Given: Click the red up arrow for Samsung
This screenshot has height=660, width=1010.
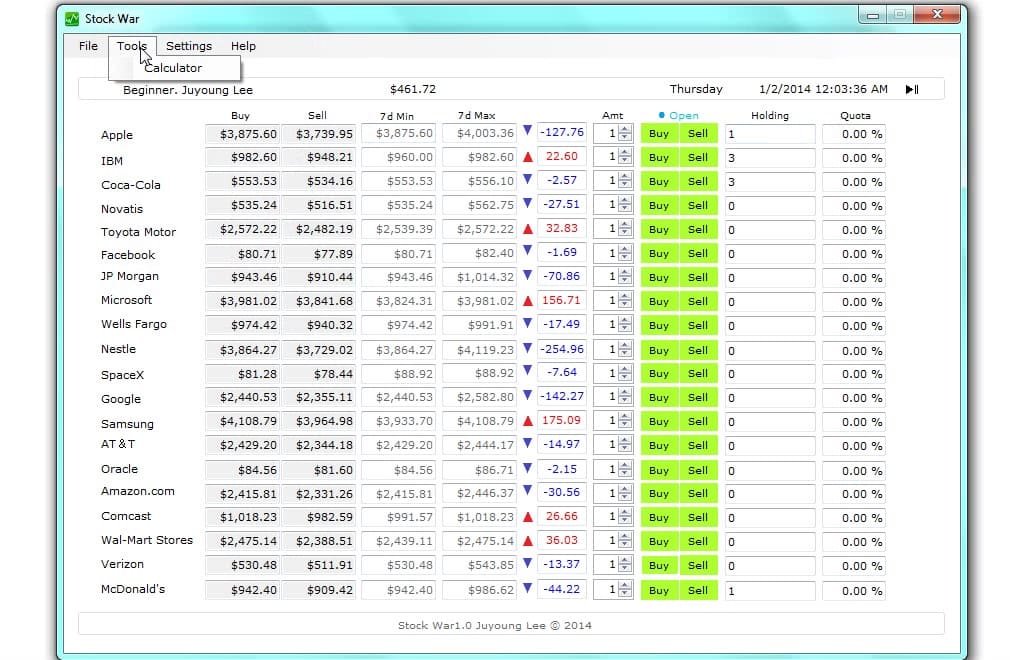Looking at the screenshot, I should click(x=527, y=422).
